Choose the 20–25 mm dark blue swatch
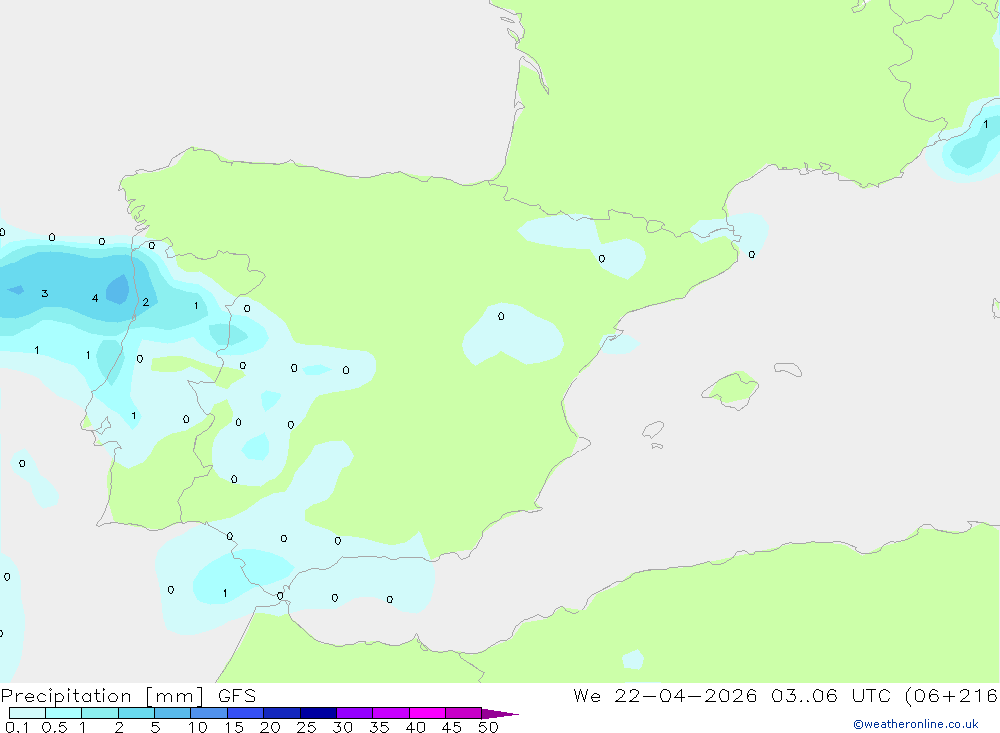 click(x=281, y=713)
